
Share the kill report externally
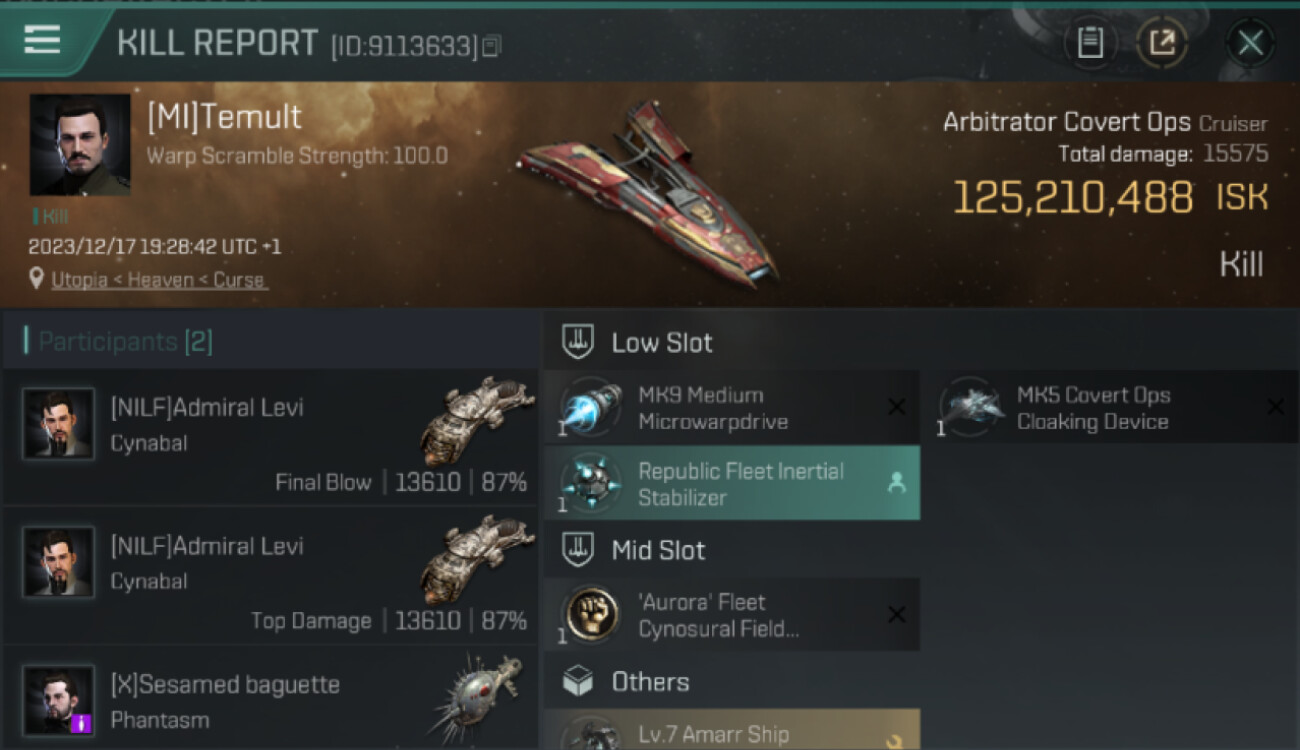[1161, 43]
